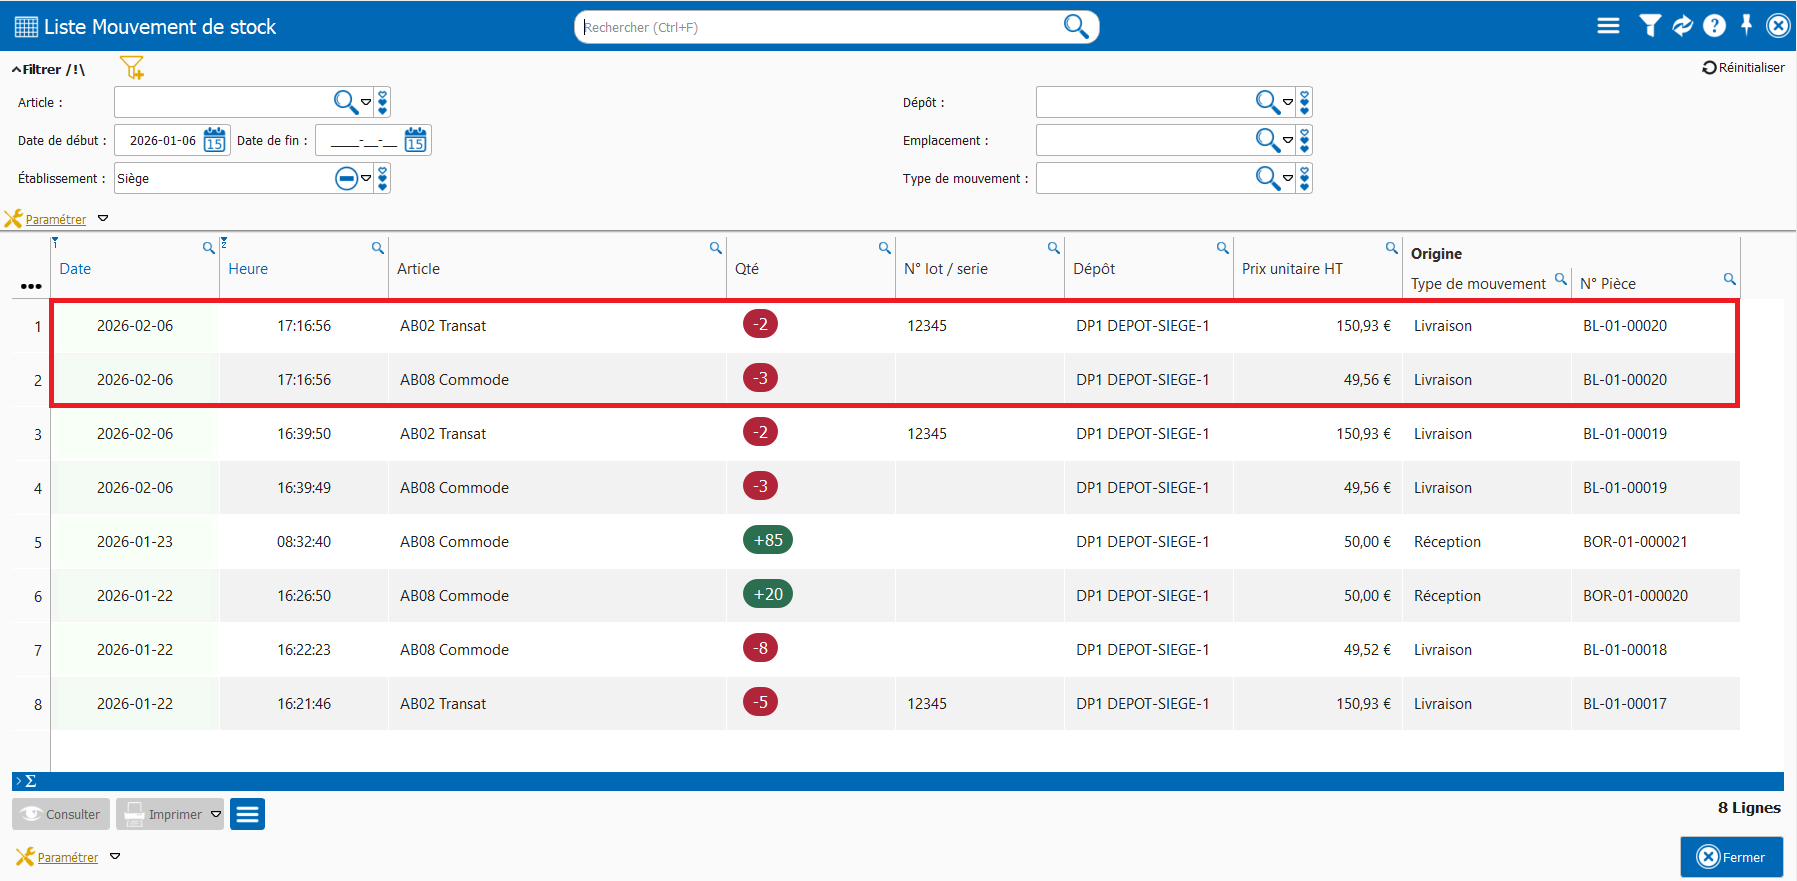The height and width of the screenshot is (881, 1797).
Task: Open favorites hearts next to the Article field
Action: (x=383, y=102)
